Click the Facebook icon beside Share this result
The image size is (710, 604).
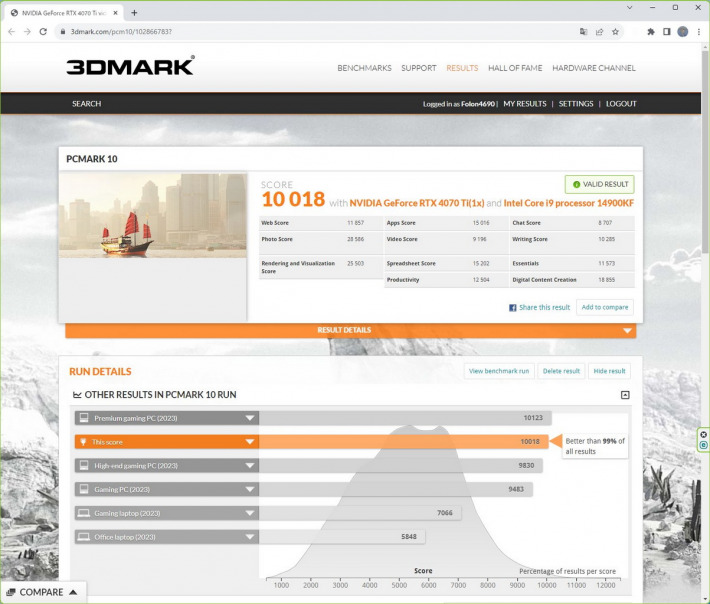pyautogui.click(x=513, y=308)
